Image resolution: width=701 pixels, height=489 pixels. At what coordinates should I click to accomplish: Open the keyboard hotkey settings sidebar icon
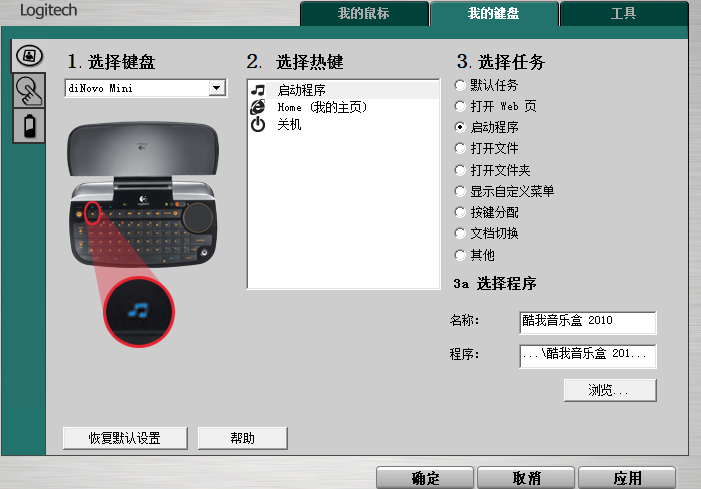[29, 56]
